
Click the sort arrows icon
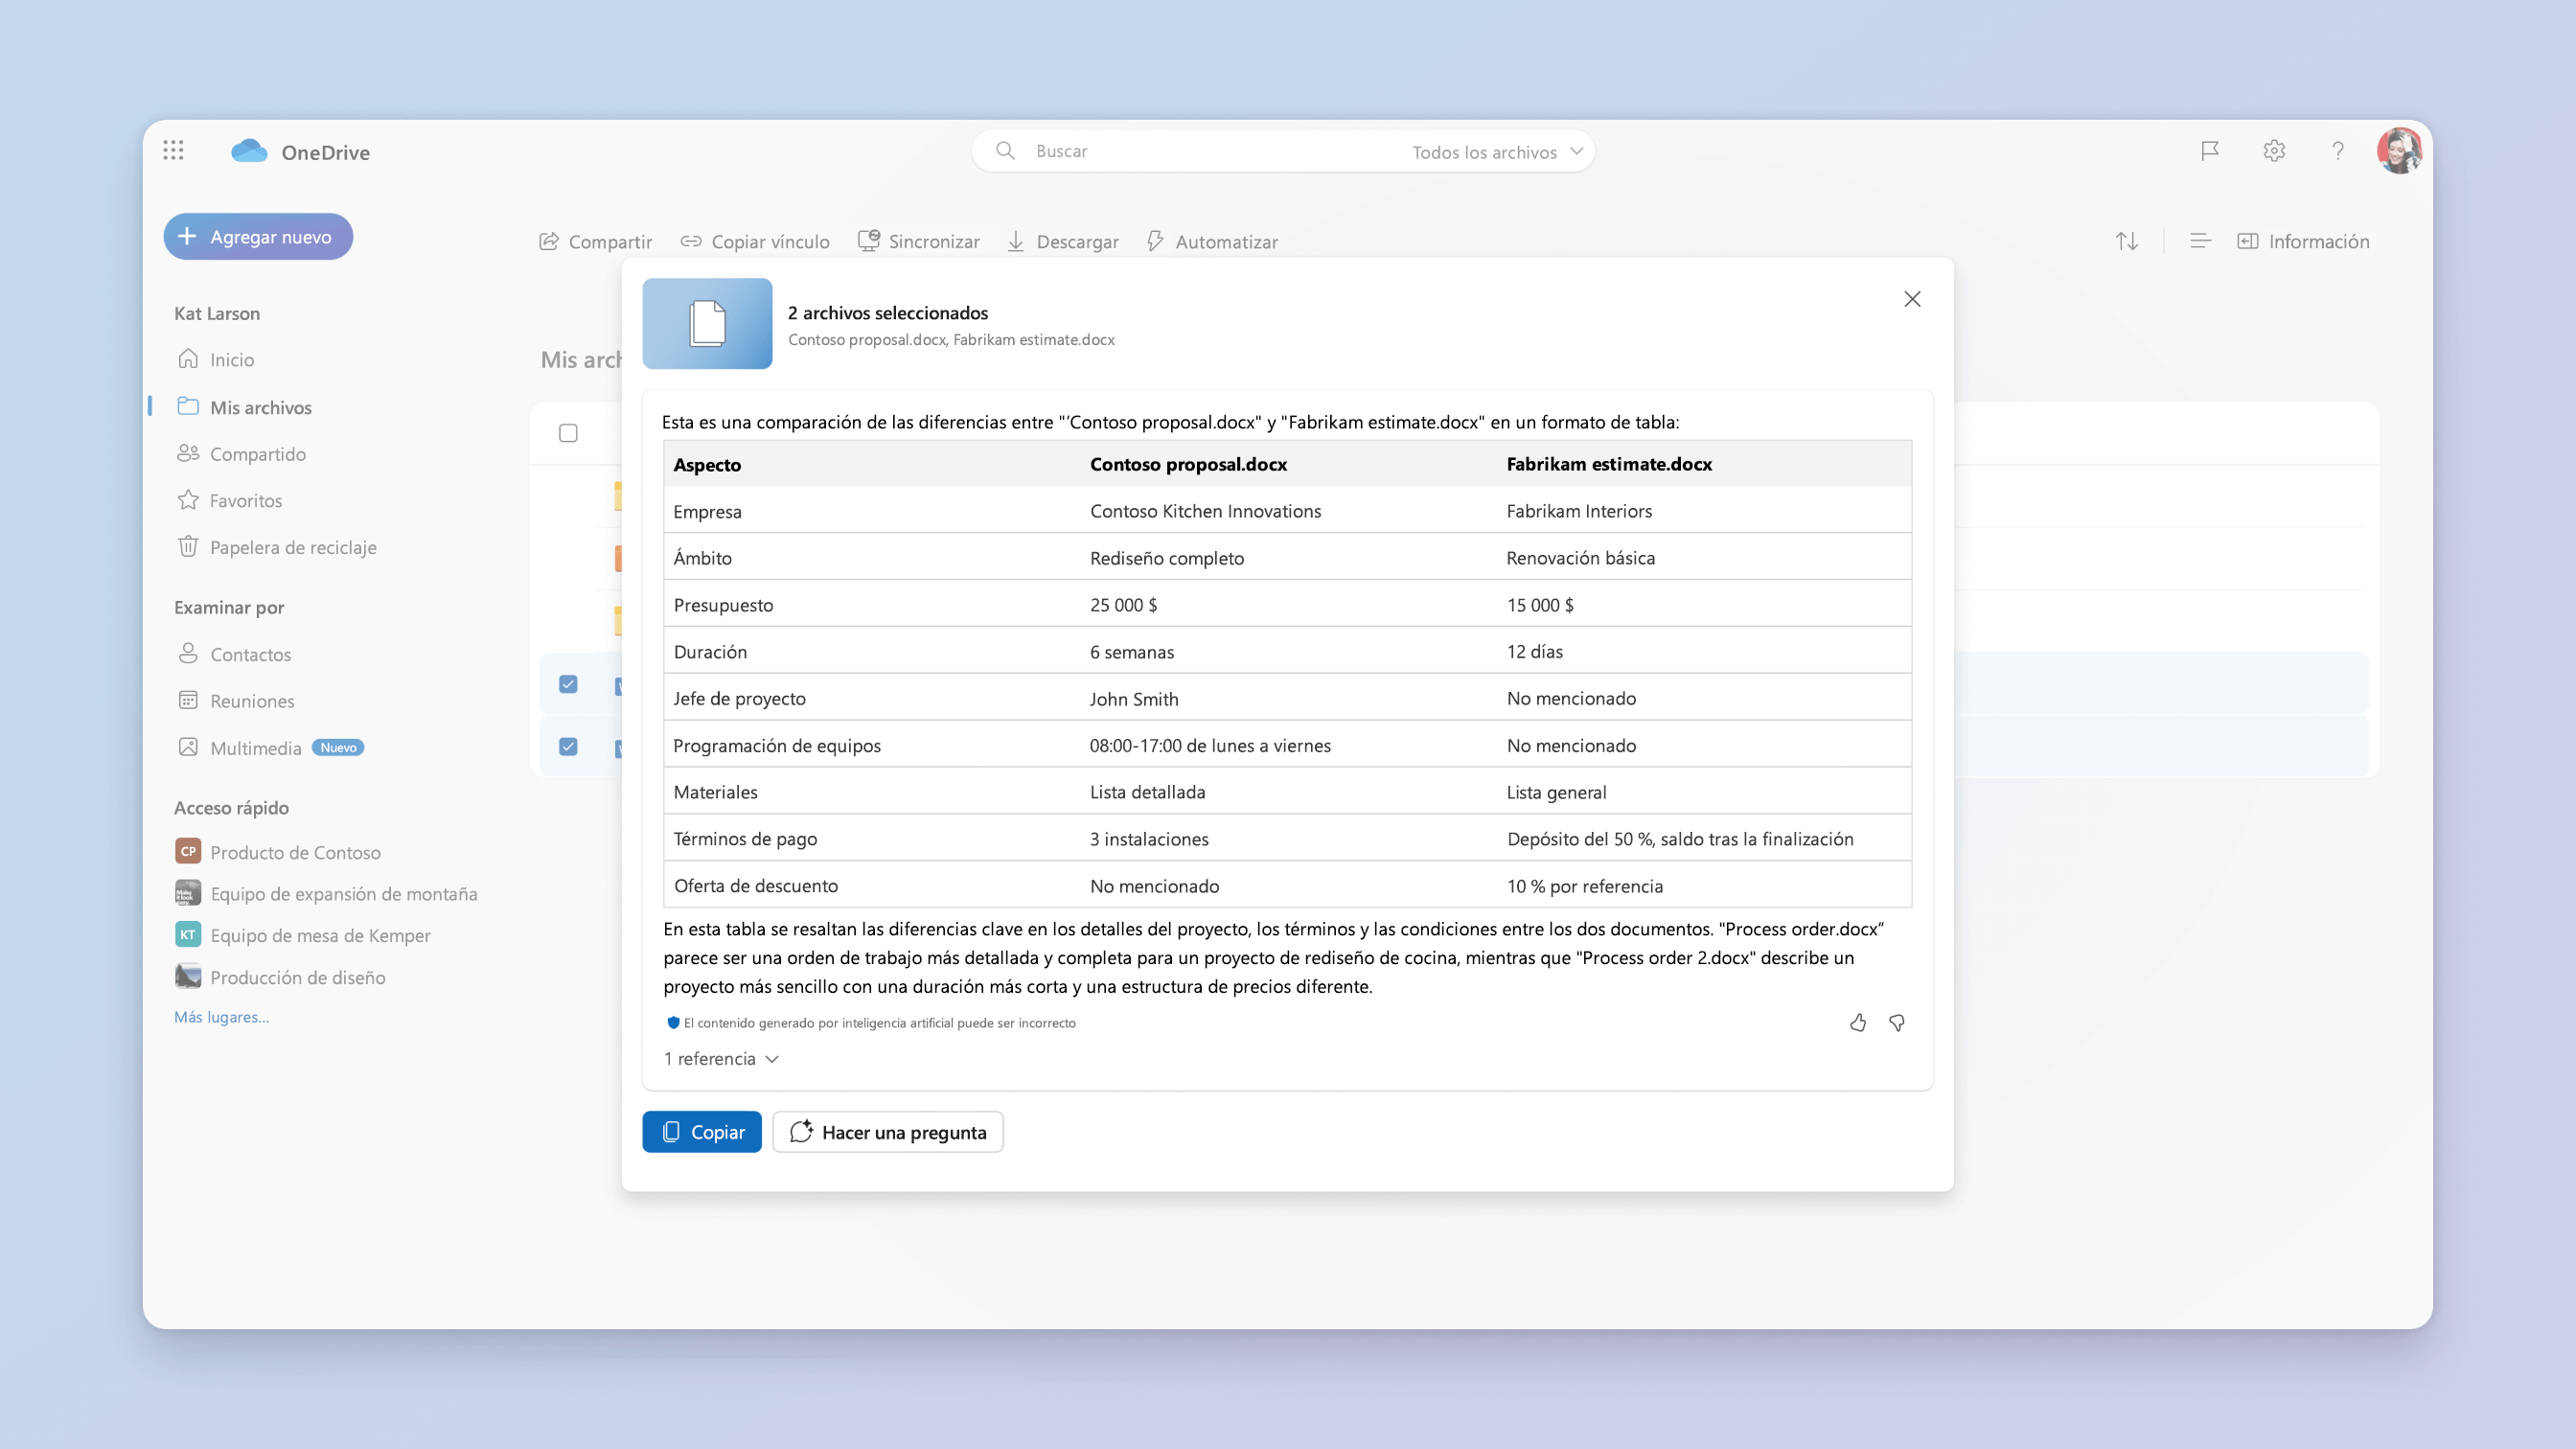point(2127,241)
